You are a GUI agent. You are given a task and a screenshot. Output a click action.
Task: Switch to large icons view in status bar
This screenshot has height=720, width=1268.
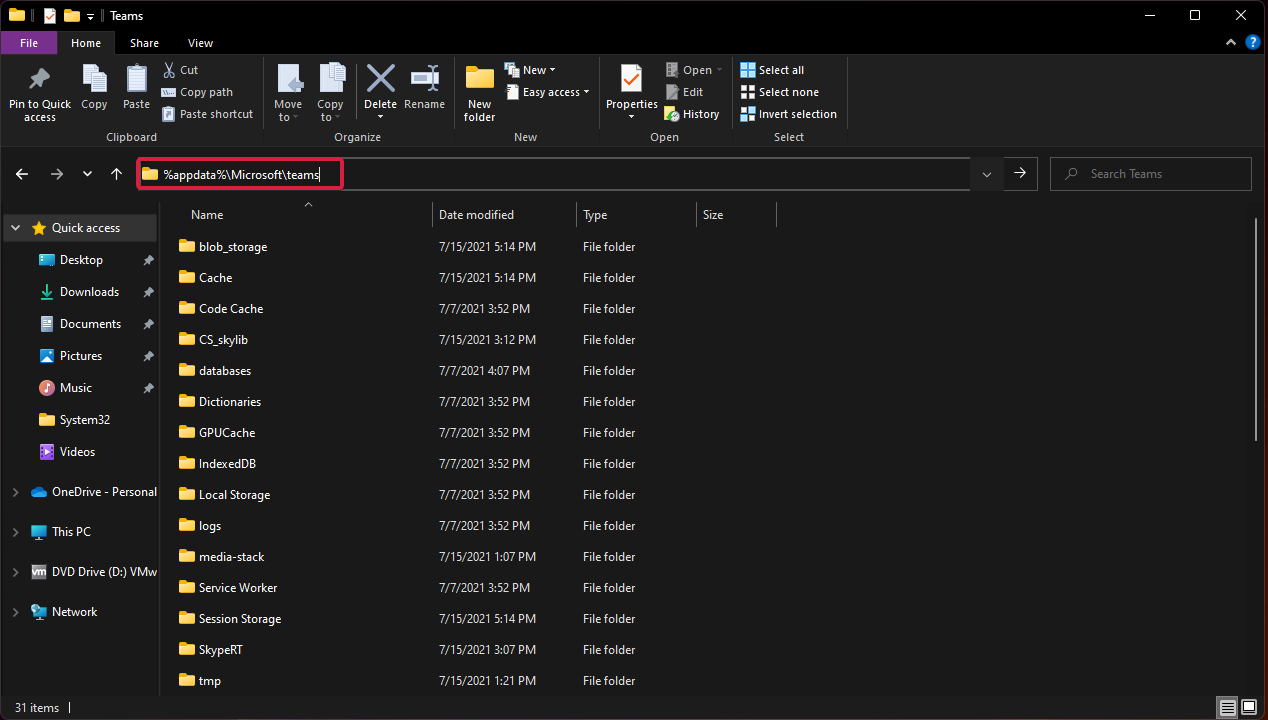1247,708
